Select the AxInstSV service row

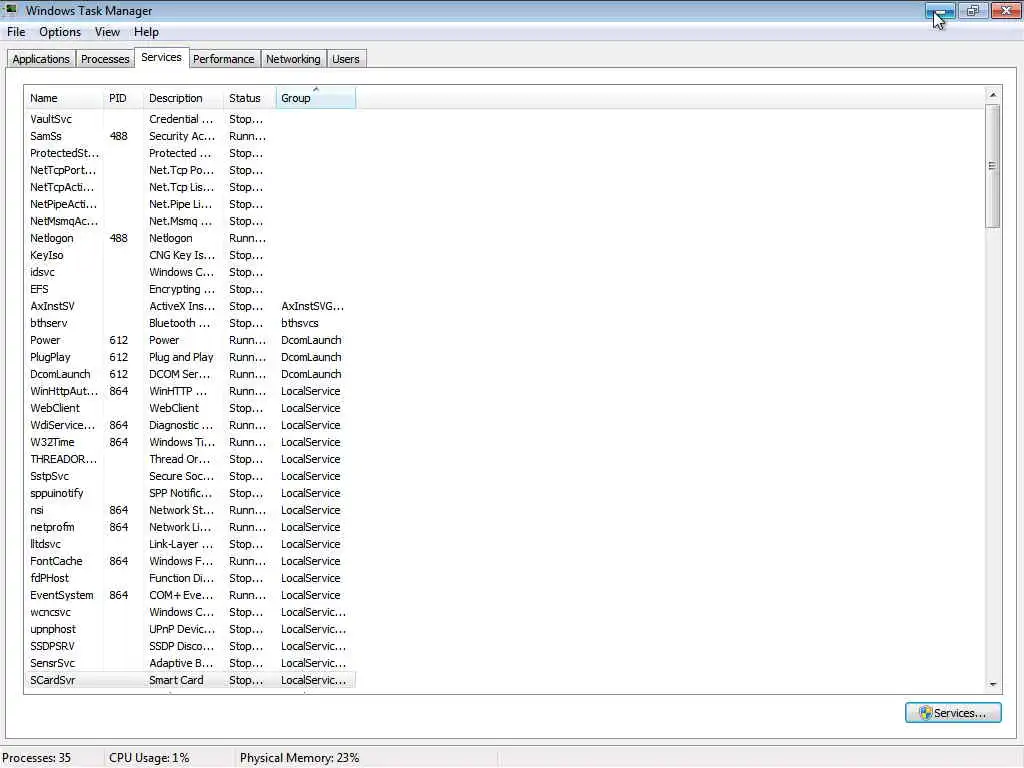190,306
